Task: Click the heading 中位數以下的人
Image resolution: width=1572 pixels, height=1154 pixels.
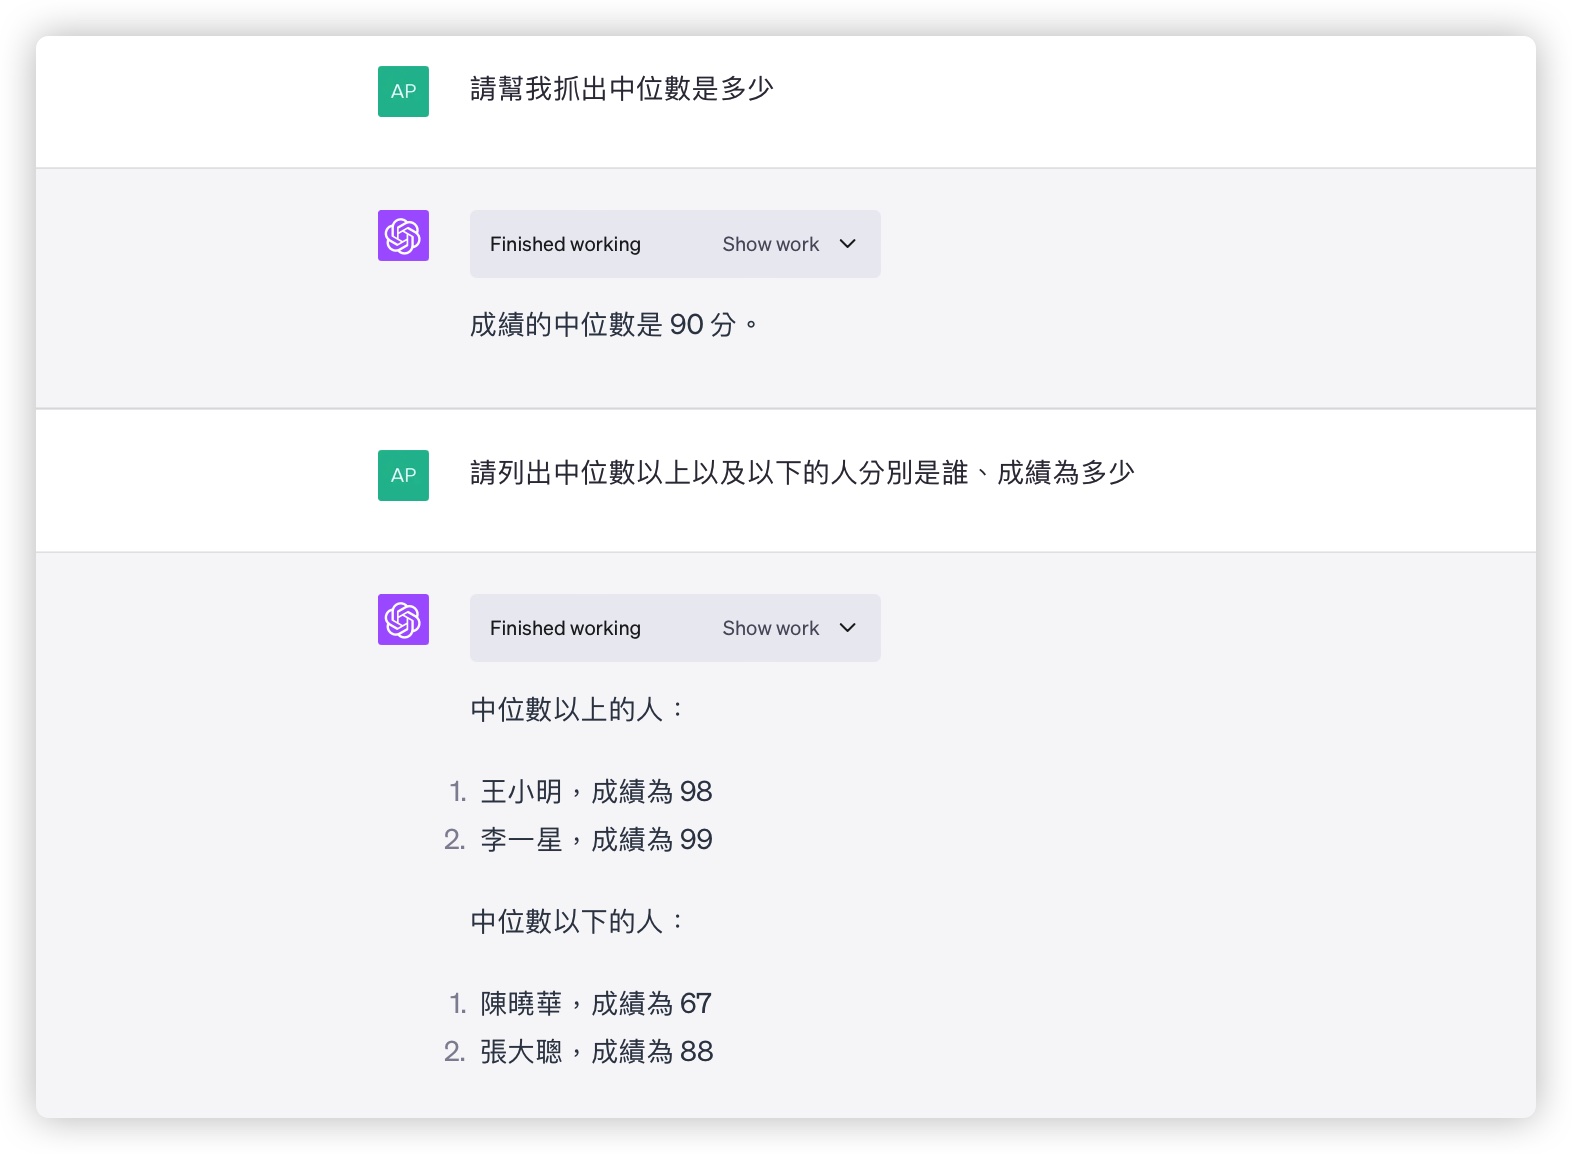Action: 578,922
